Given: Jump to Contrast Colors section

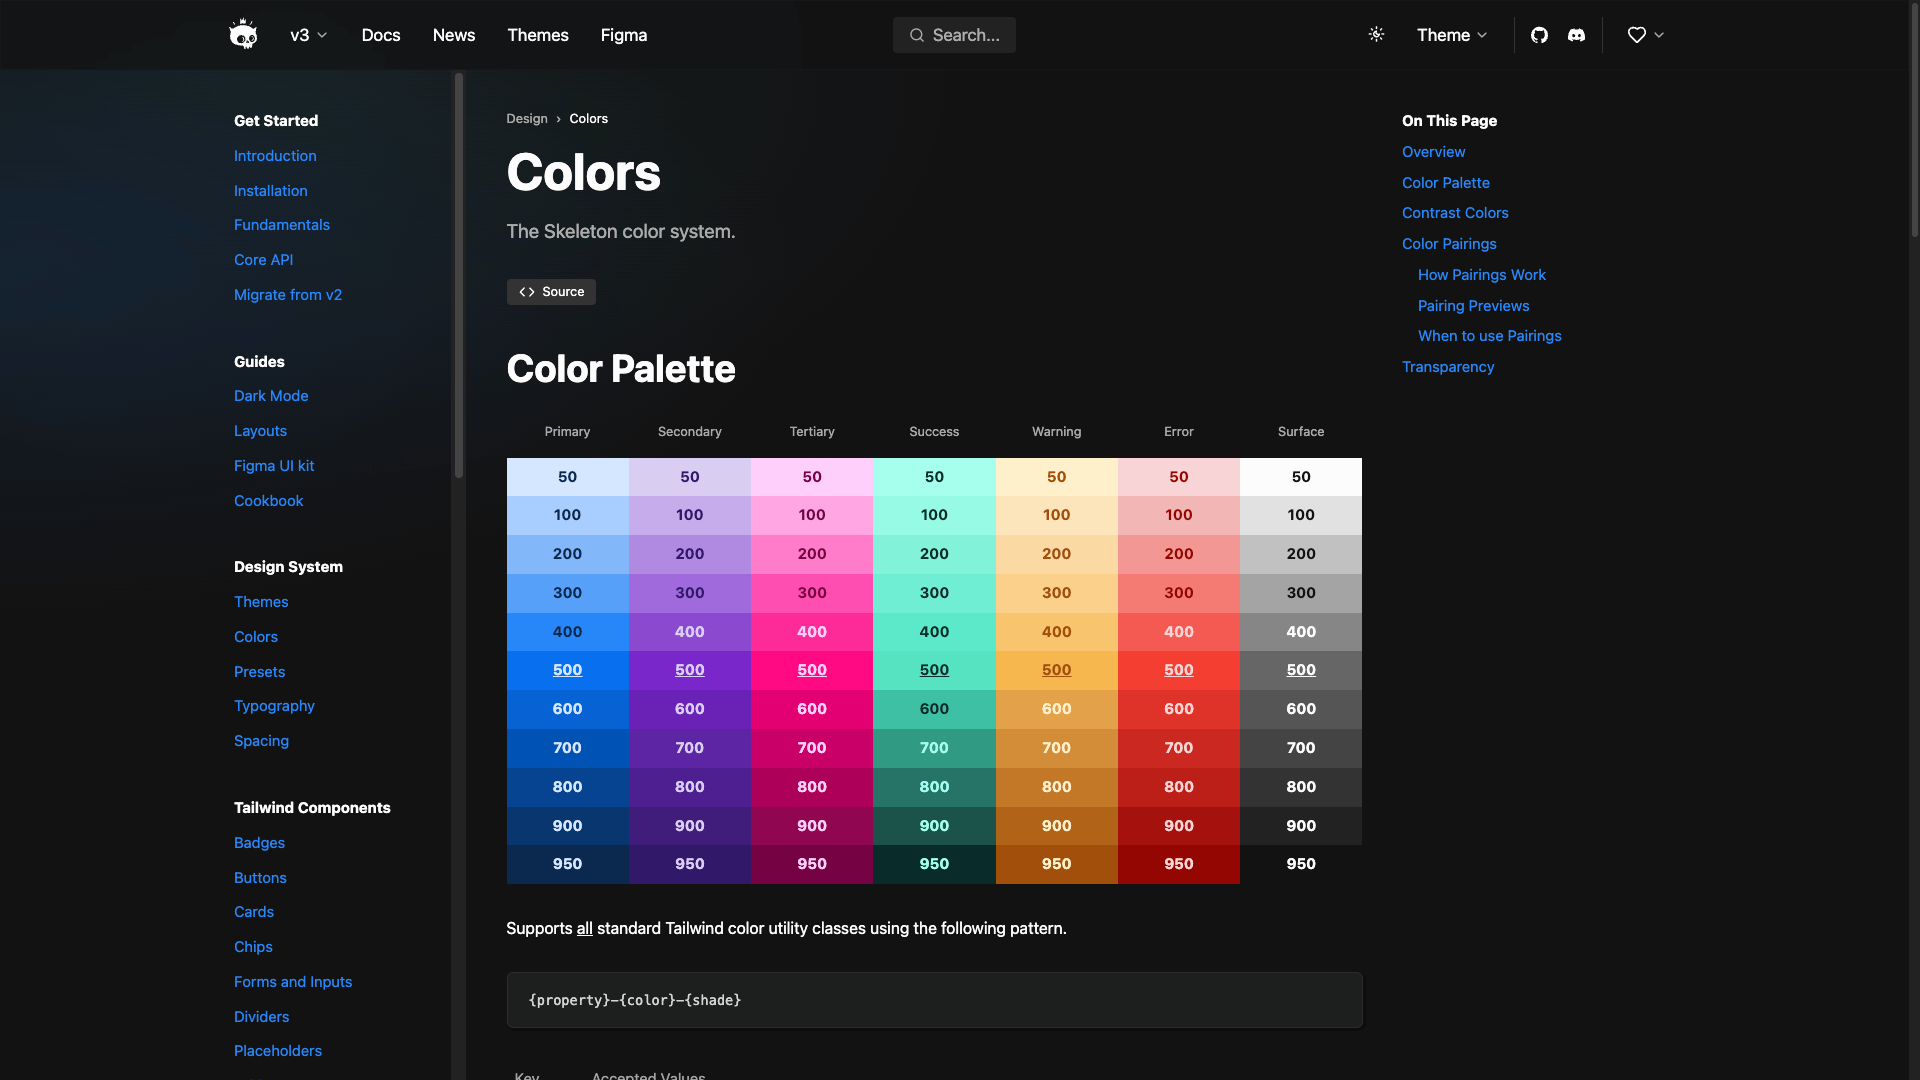Looking at the screenshot, I should tap(1454, 213).
